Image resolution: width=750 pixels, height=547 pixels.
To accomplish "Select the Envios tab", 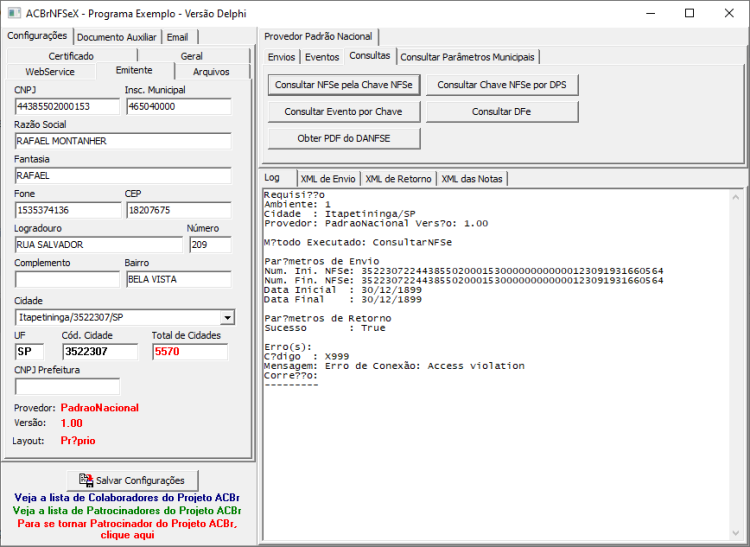I will pyautogui.click(x=281, y=57).
